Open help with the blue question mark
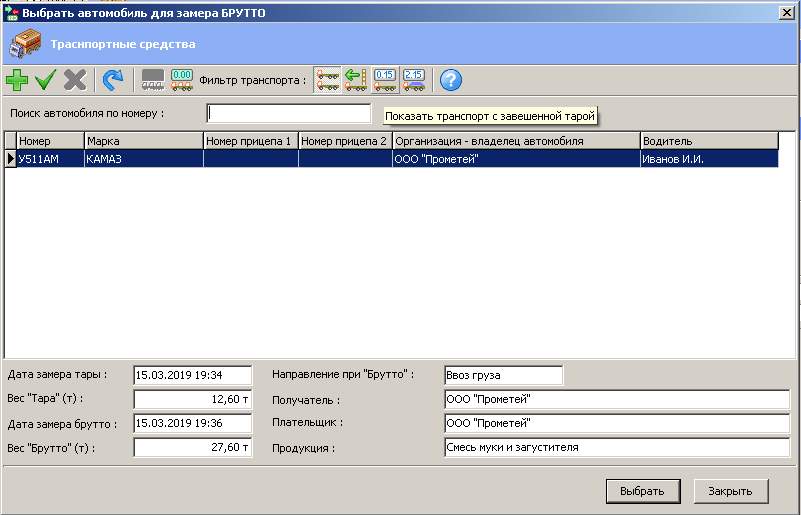801x515 pixels. click(x=450, y=80)
